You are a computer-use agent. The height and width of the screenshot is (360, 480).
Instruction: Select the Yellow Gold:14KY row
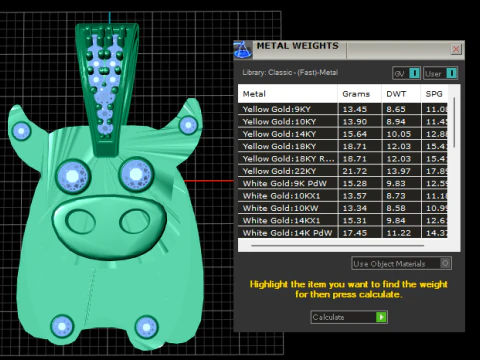343,134
